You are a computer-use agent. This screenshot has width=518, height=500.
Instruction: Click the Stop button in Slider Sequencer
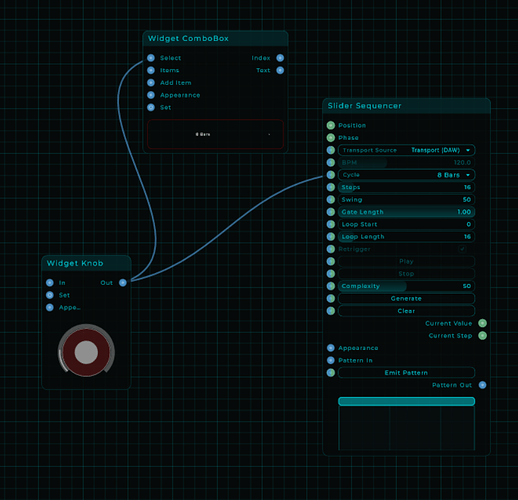(x=406, y=274)
